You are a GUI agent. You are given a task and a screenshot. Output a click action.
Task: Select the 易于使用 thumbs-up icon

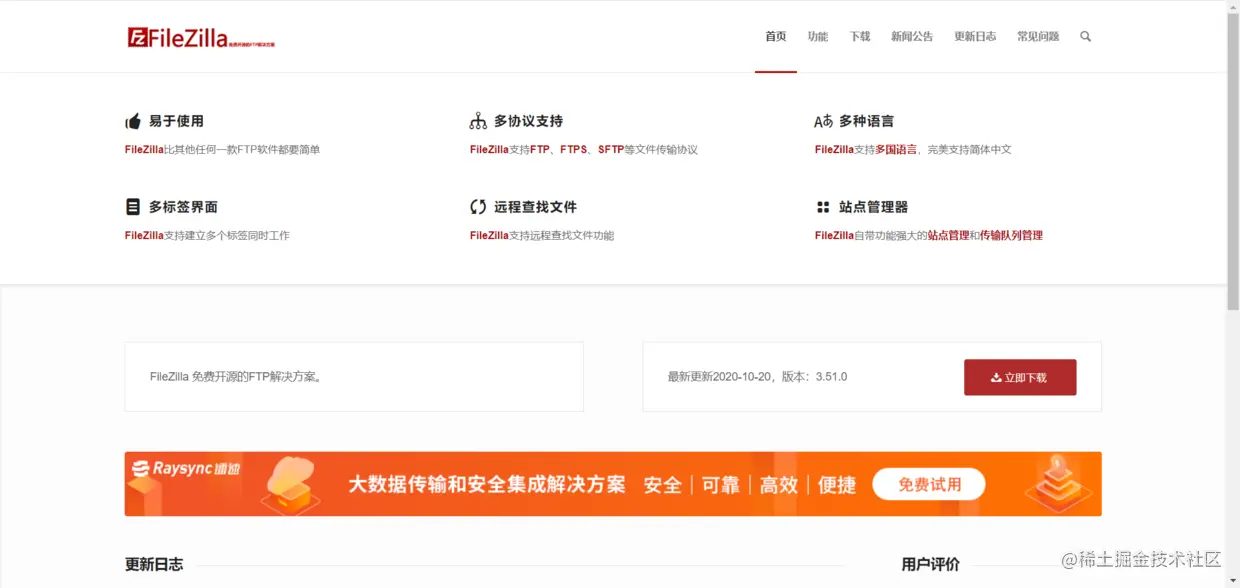coord(131,120)
